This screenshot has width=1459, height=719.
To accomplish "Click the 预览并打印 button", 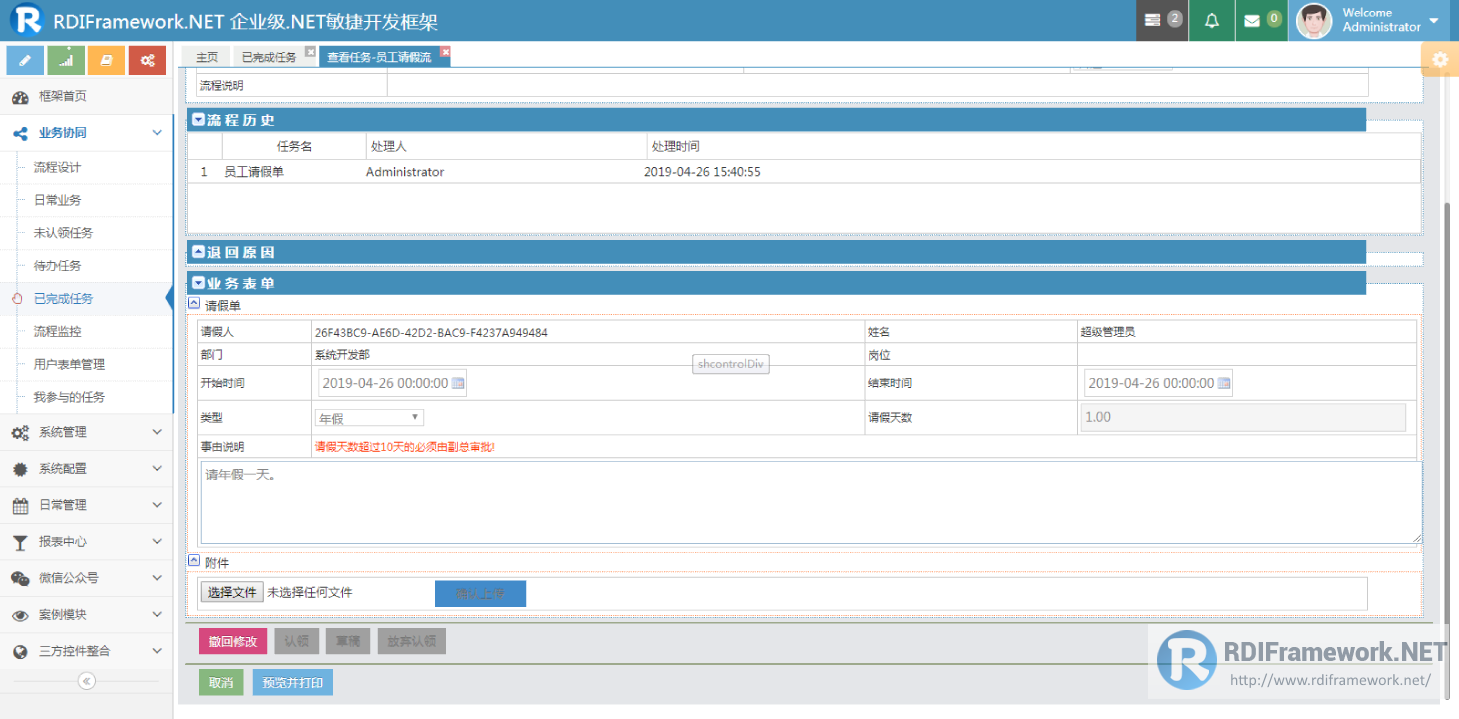I will click(x=293, y=683).
